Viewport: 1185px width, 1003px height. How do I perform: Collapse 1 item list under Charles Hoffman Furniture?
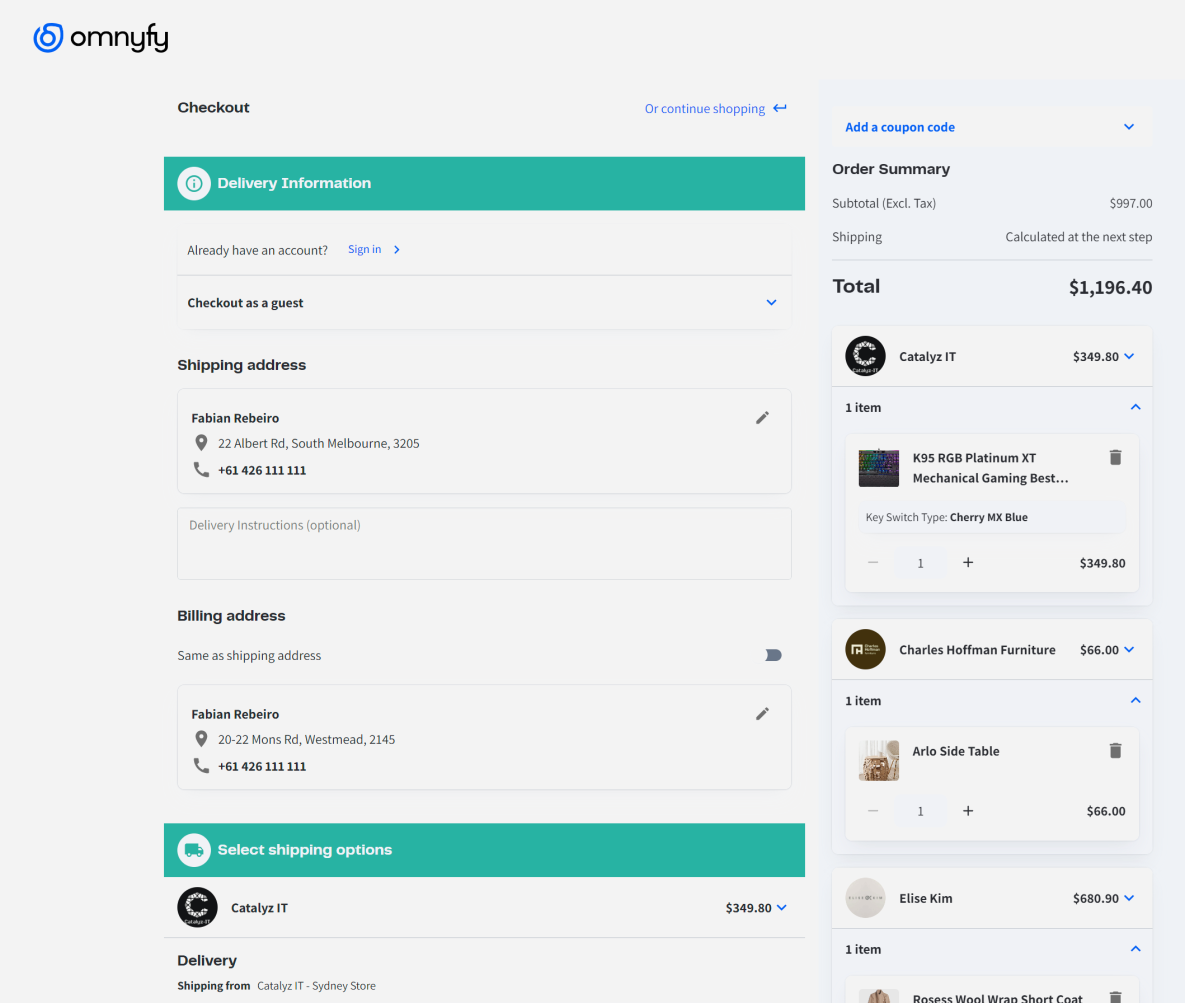(x=1135, y=701)
